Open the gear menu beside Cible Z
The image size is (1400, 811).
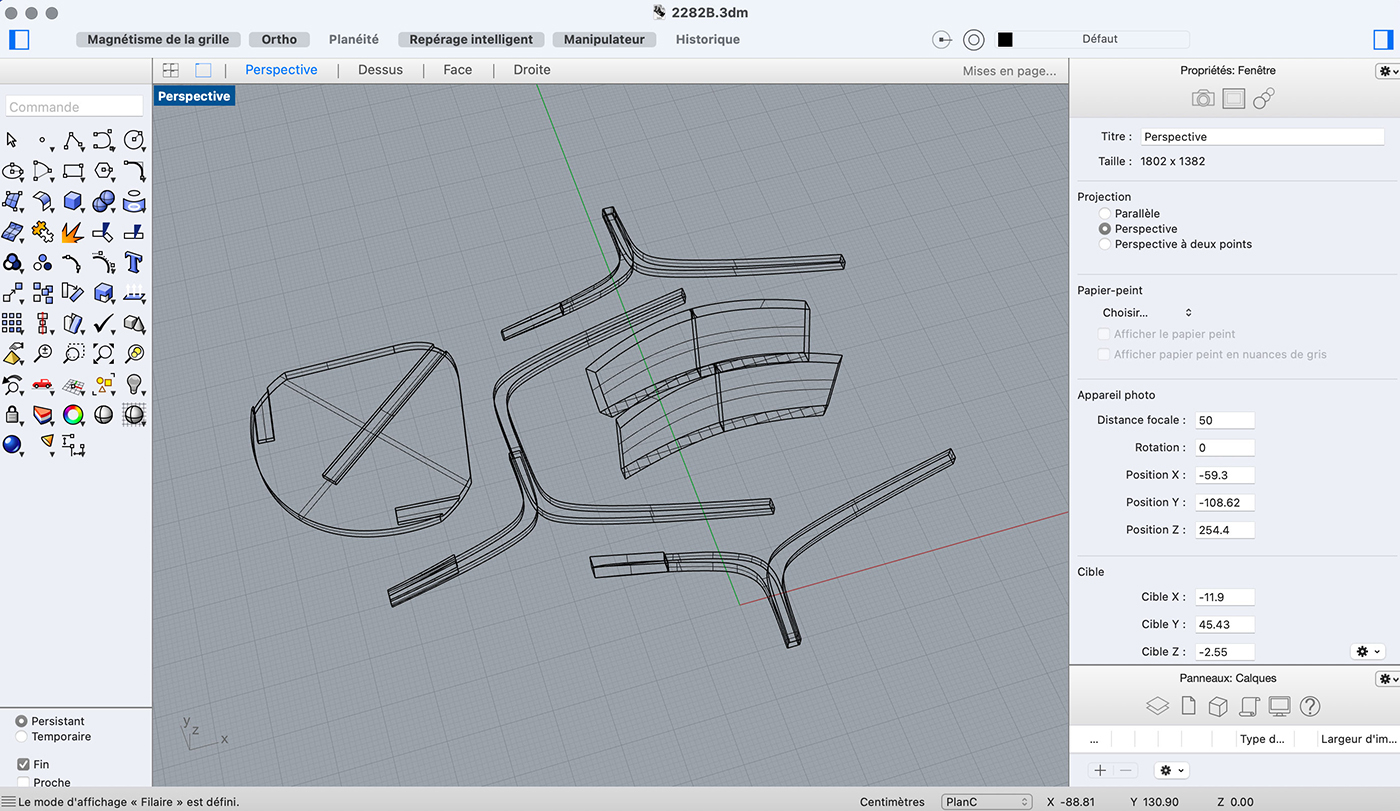(x=1367, y=651)
